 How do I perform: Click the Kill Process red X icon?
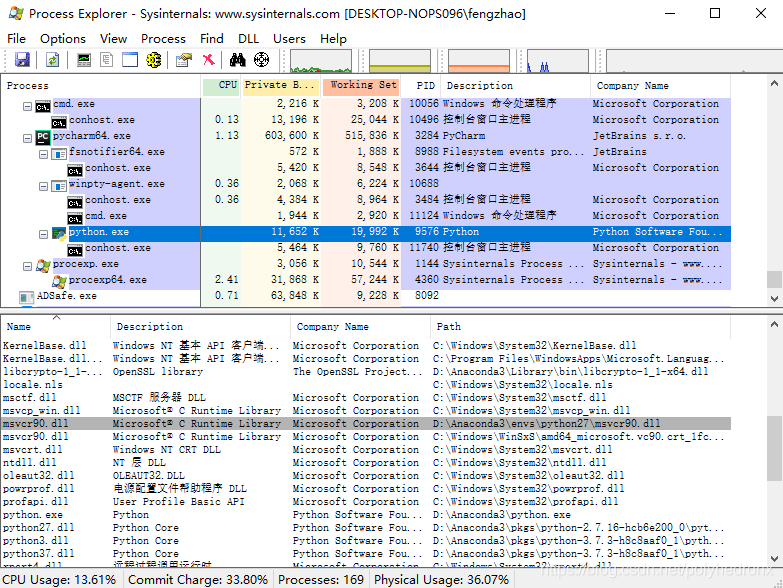(x=208, y=60)
